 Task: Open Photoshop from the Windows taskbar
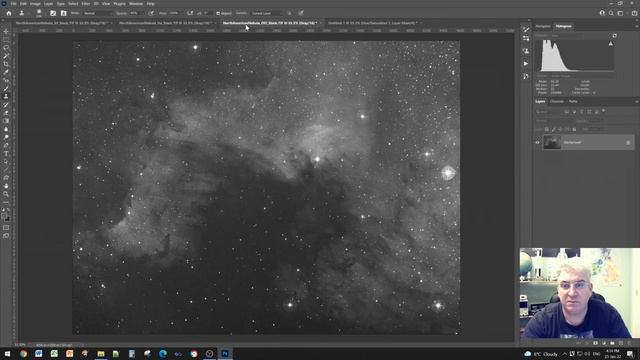(225, 353)
